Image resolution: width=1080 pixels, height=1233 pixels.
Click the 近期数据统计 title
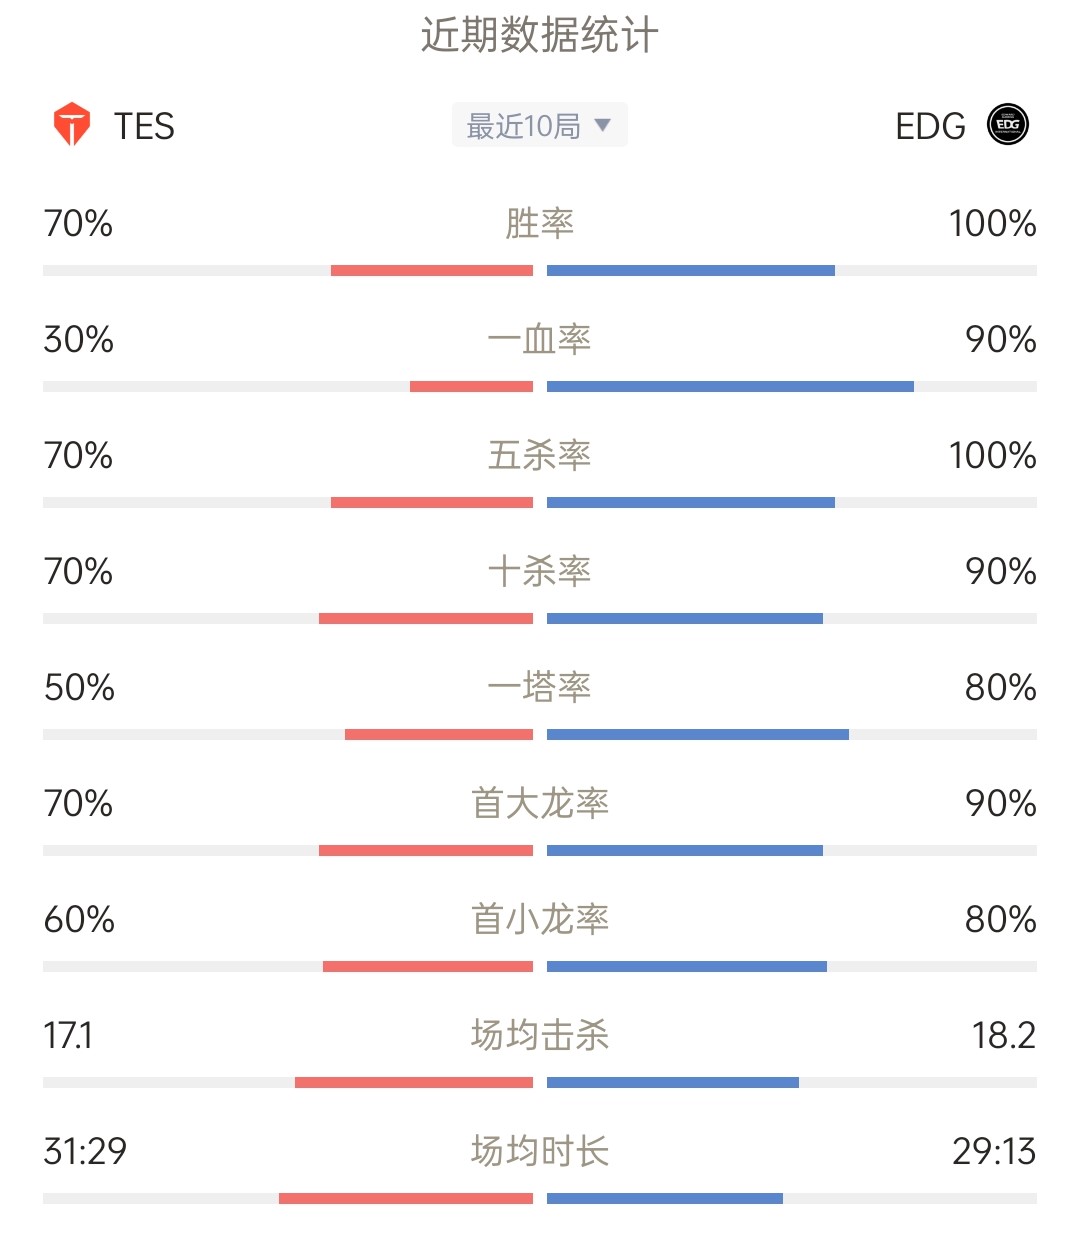coord(540,36)
